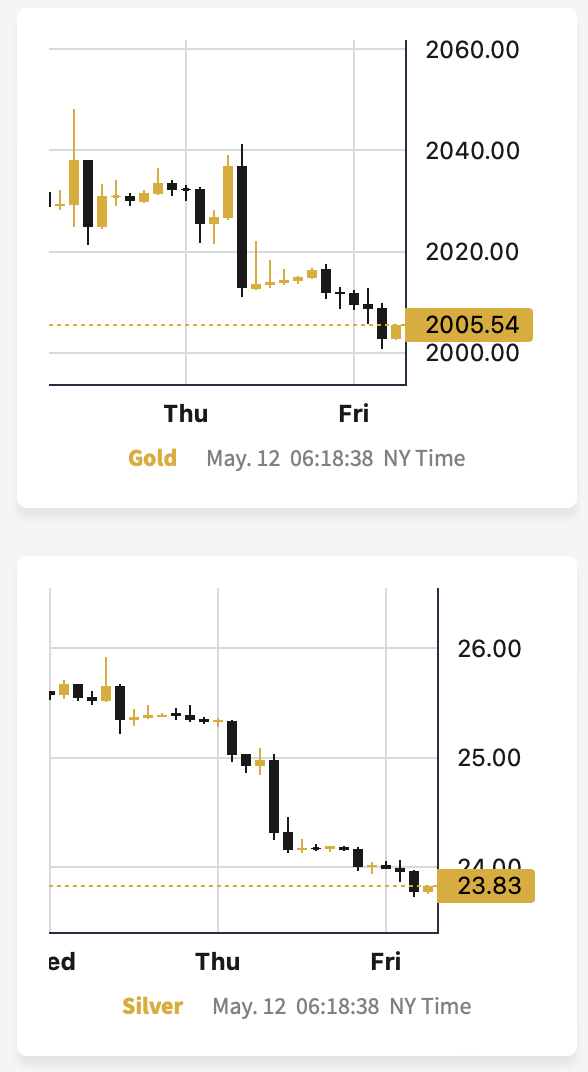Click the latest gold candlestick beside price tag

396,332
